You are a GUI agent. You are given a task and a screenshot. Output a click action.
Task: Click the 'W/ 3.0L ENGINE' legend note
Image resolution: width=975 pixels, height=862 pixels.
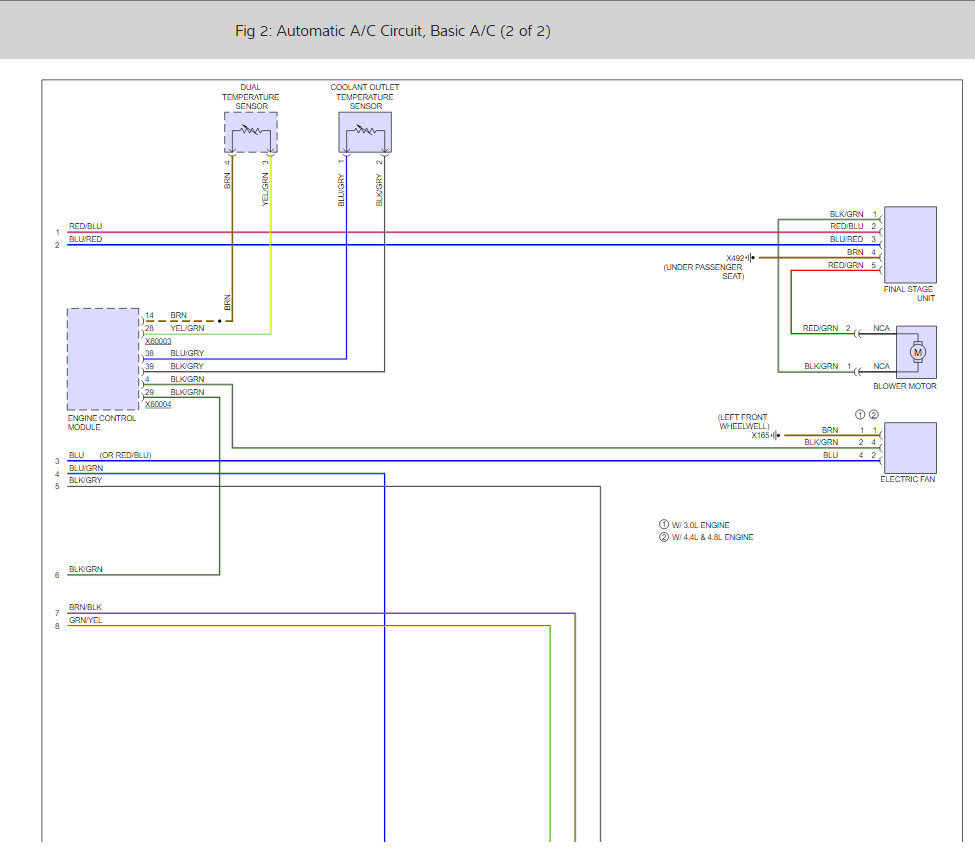tap(696, 525)
